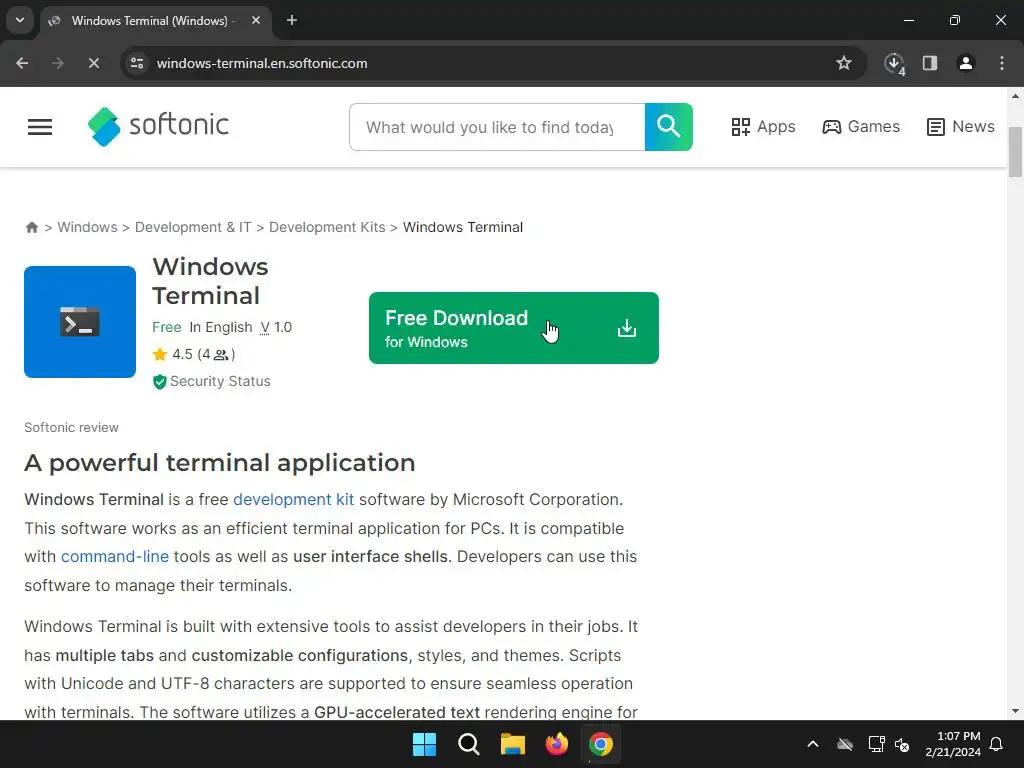Focus the 'What would you like to find' search box
The height and width of the screenshot is (768, 1024).
click(497, 127)
